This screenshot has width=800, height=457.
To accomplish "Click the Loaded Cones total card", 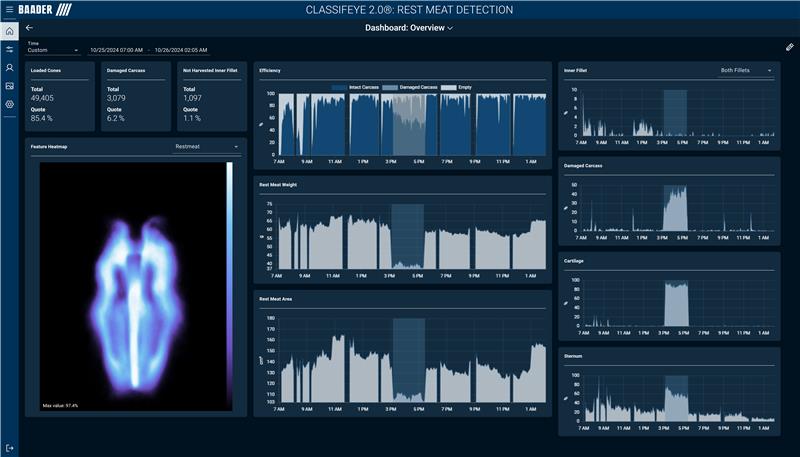I will click(59, 96).
